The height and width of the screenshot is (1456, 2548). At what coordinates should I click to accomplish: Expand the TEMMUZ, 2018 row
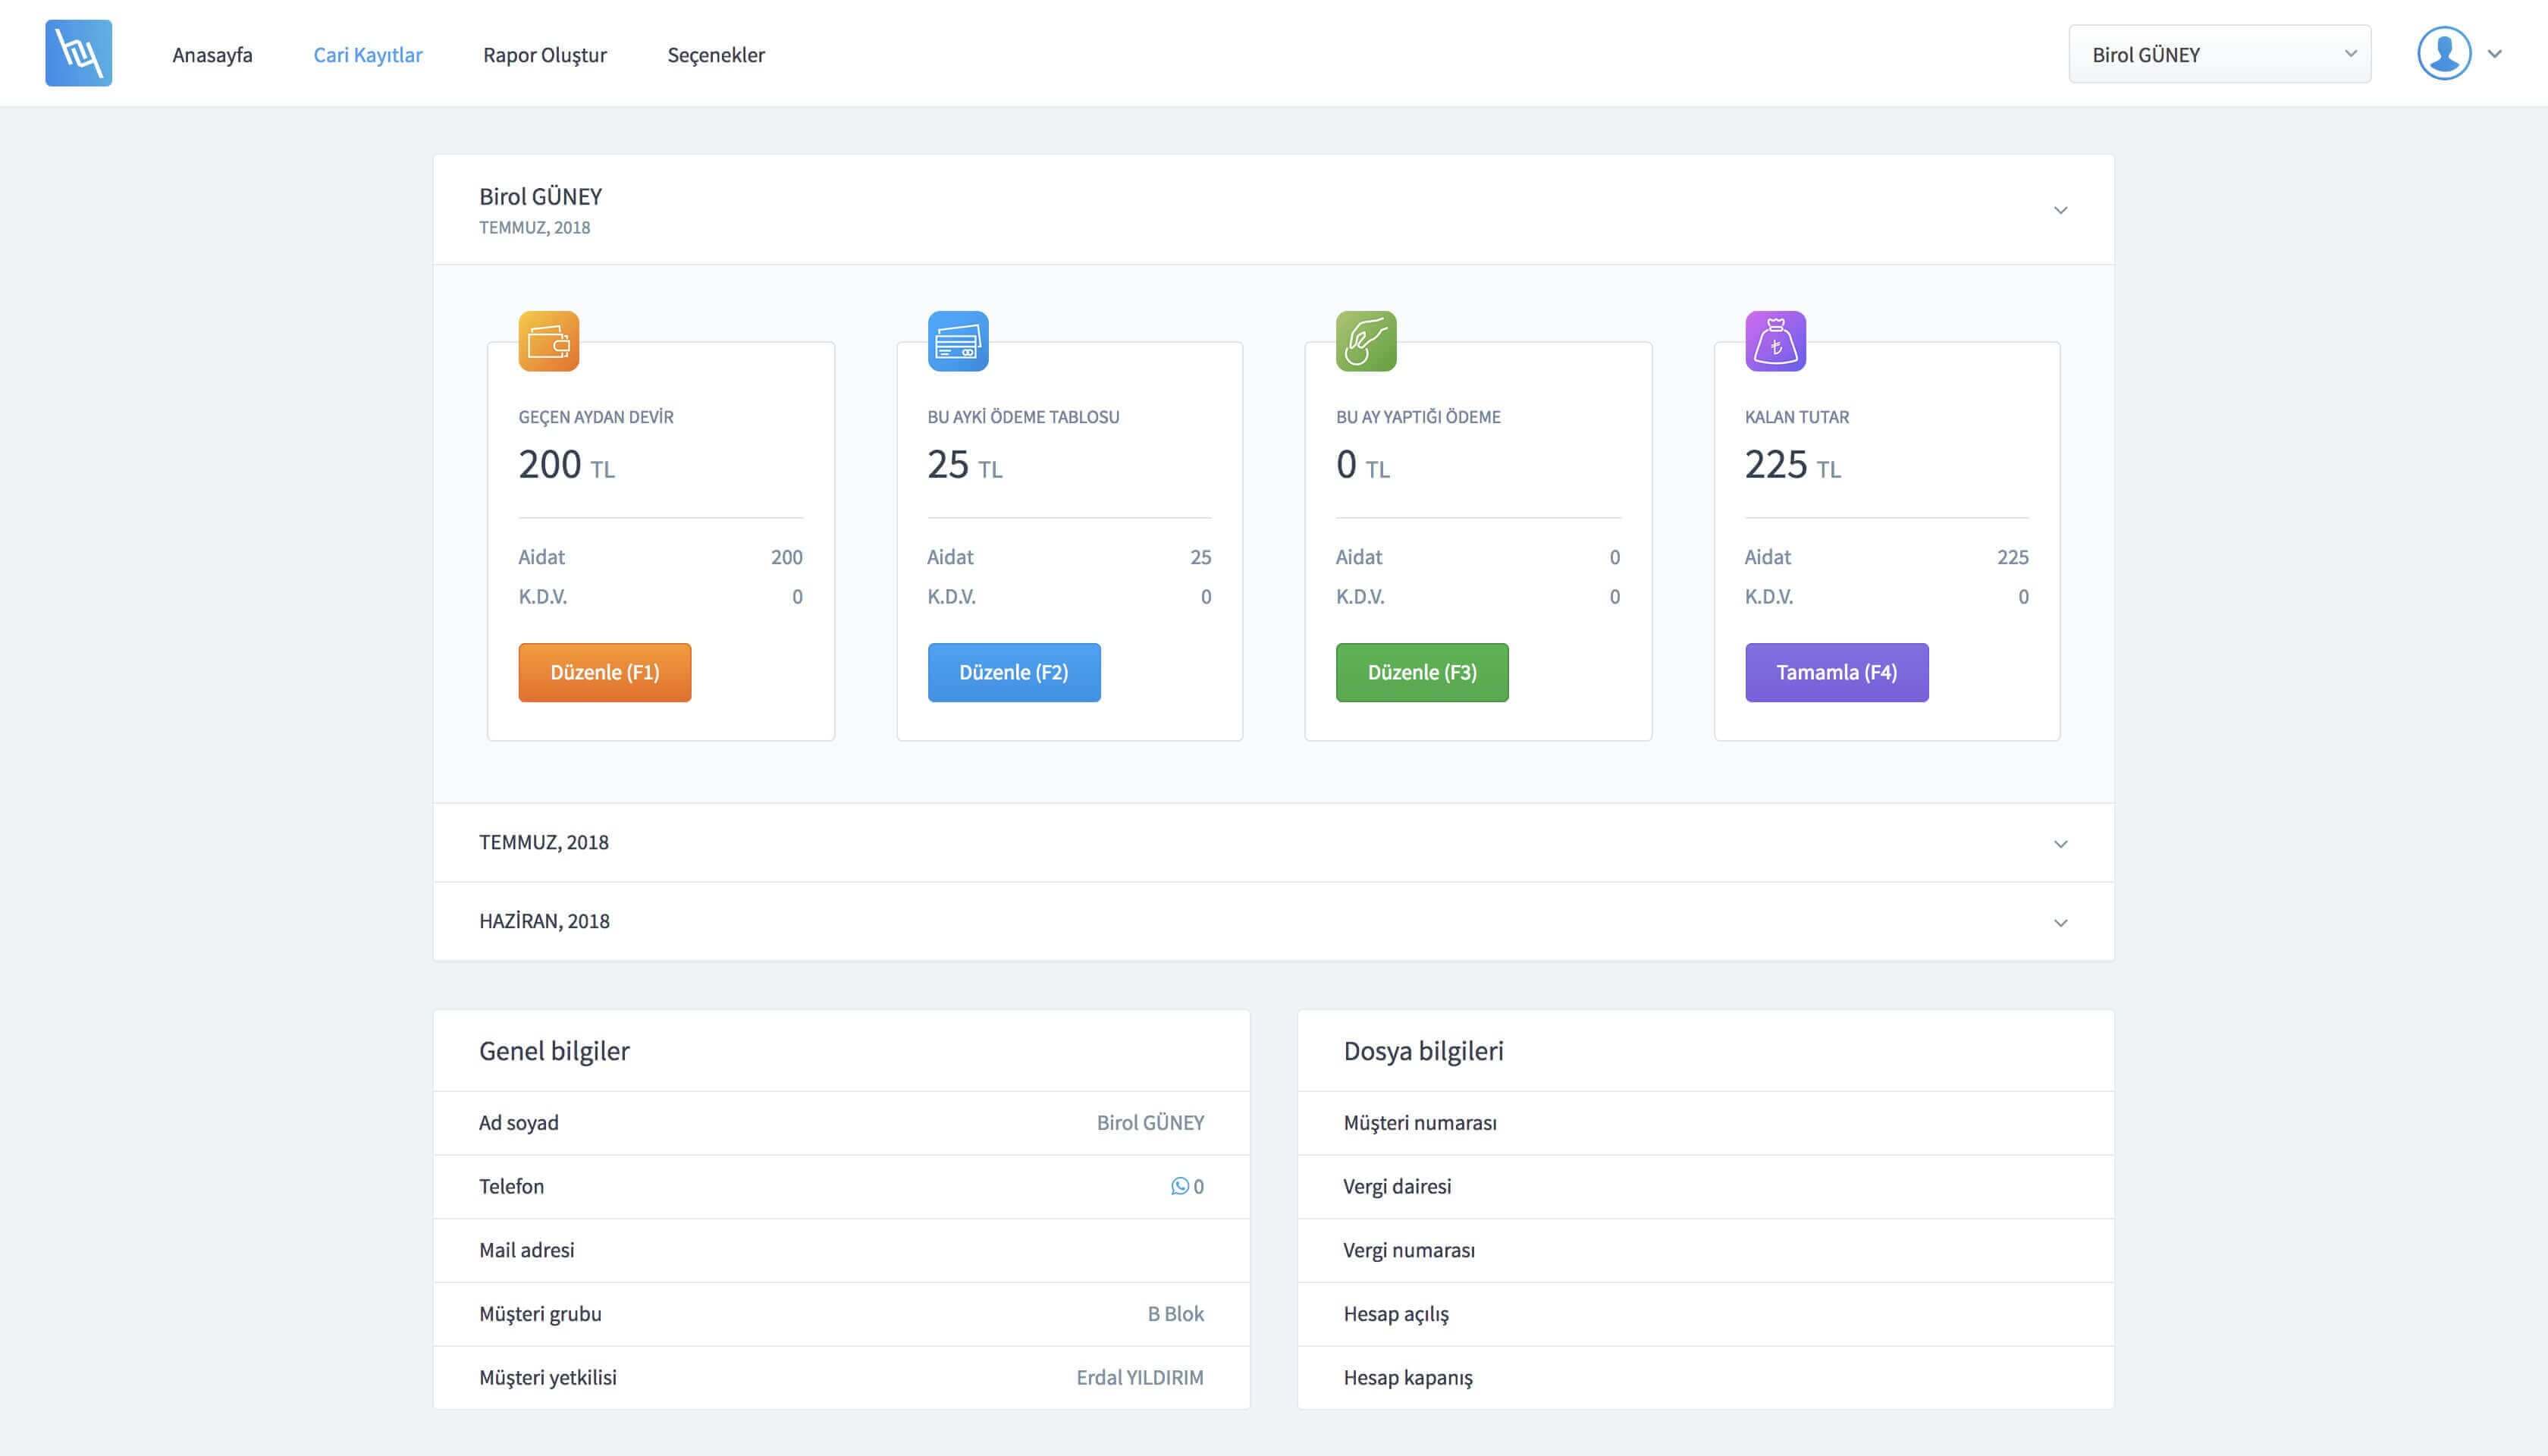coord(2060,844)
